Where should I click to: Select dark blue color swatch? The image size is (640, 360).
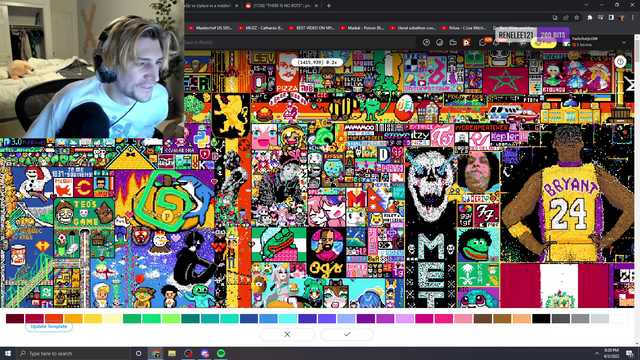[249, 318]
